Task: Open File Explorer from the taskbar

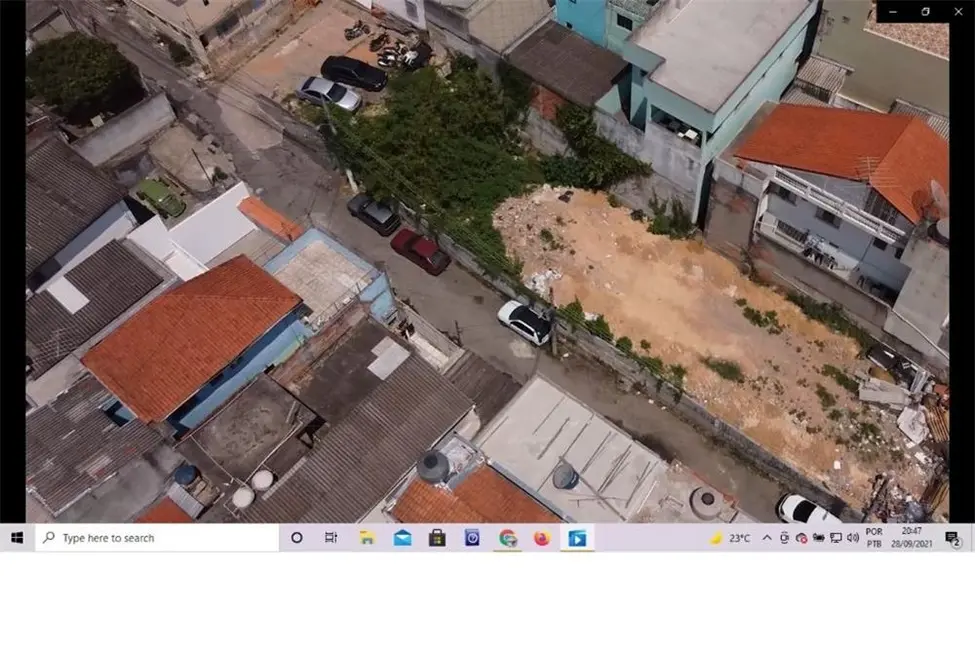Action: 367,537
